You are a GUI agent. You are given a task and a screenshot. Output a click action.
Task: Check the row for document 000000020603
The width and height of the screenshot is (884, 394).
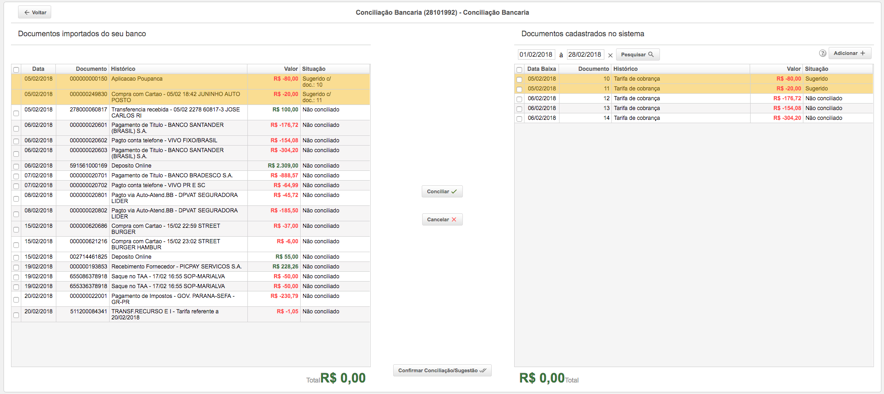click(16, 153)
